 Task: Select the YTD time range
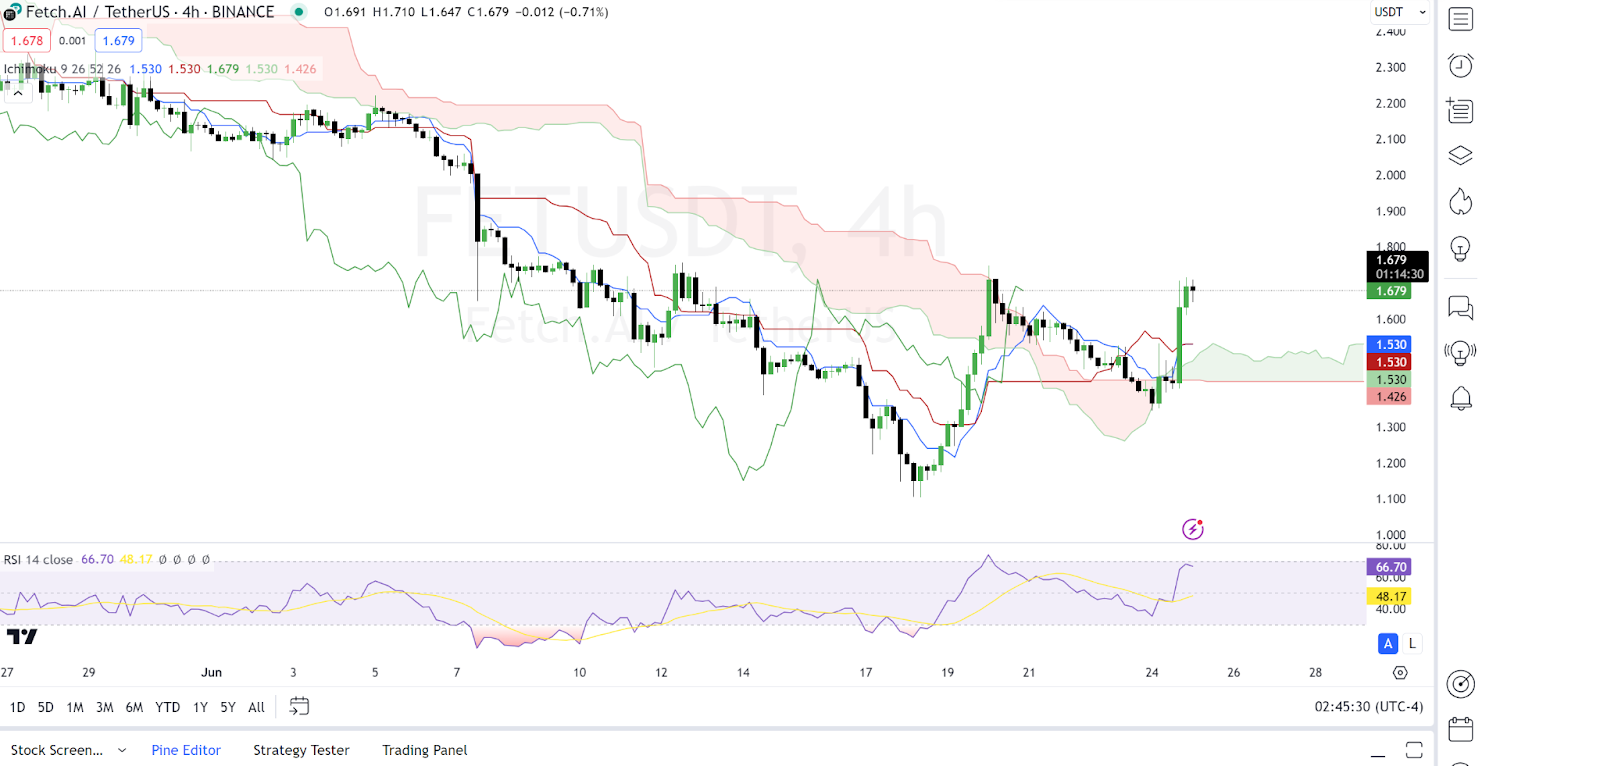[x=168, y=707]
